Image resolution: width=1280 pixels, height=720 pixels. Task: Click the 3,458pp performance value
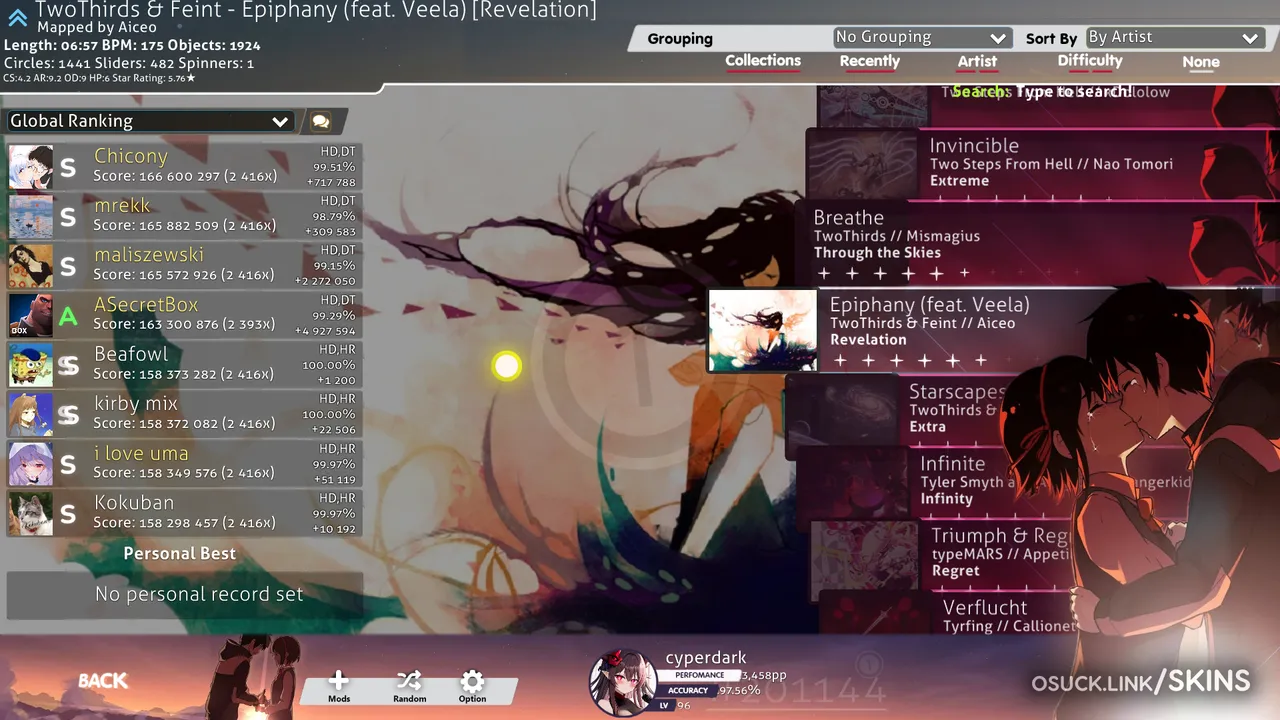764,676
